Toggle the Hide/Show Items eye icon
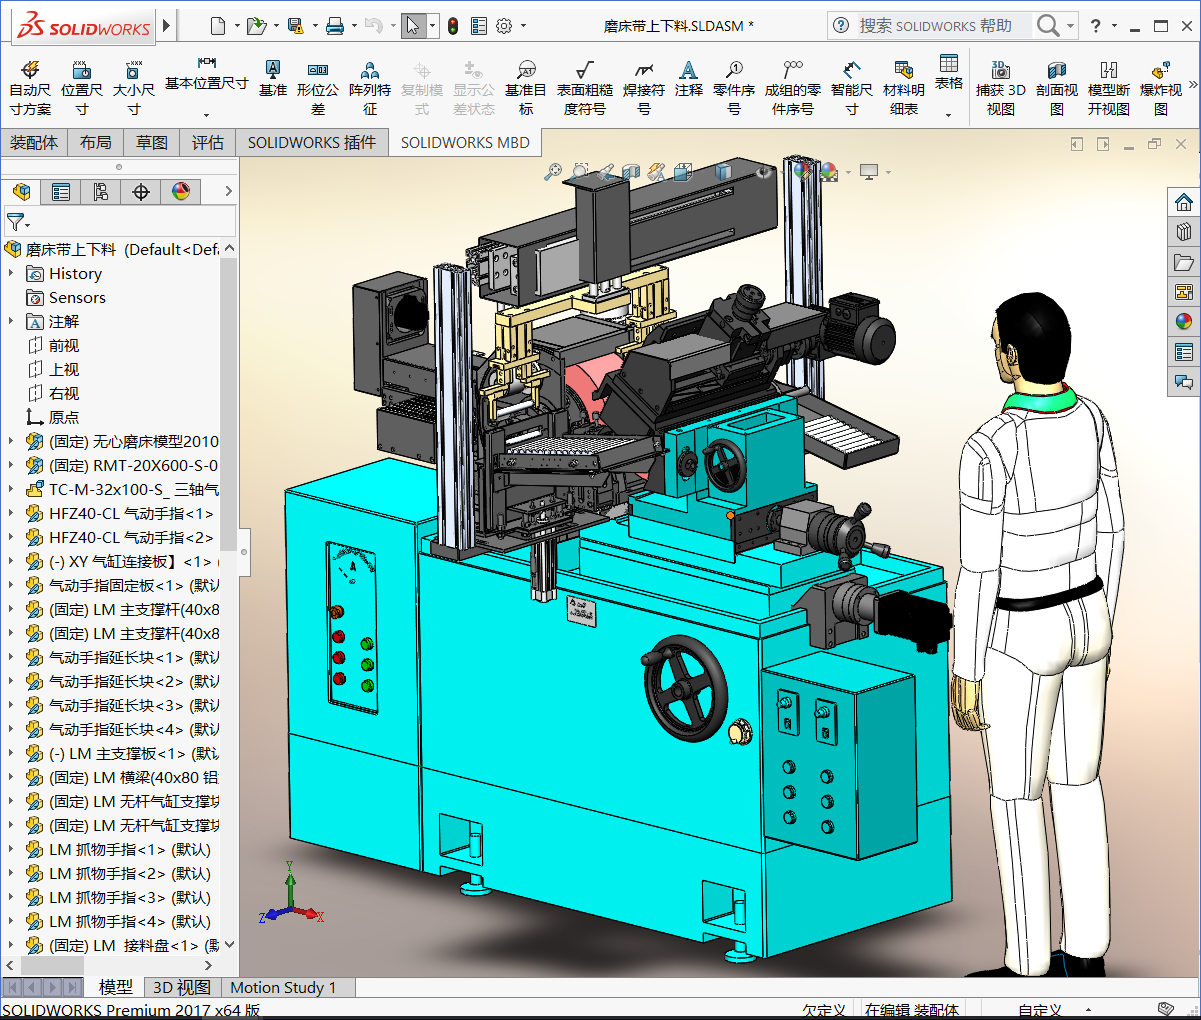The height and width of the screenshot is (1020, 1201). [x=765, y=172]
